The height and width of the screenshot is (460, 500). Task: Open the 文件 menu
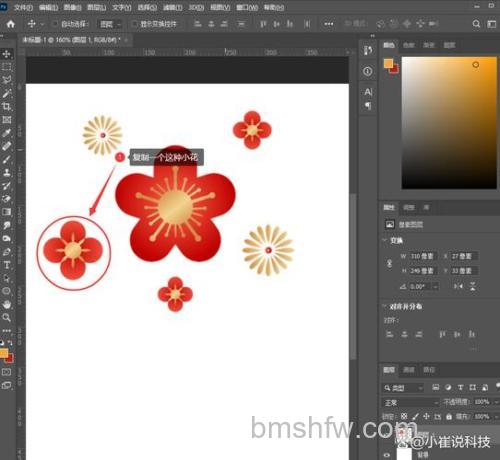click(23, 7)
